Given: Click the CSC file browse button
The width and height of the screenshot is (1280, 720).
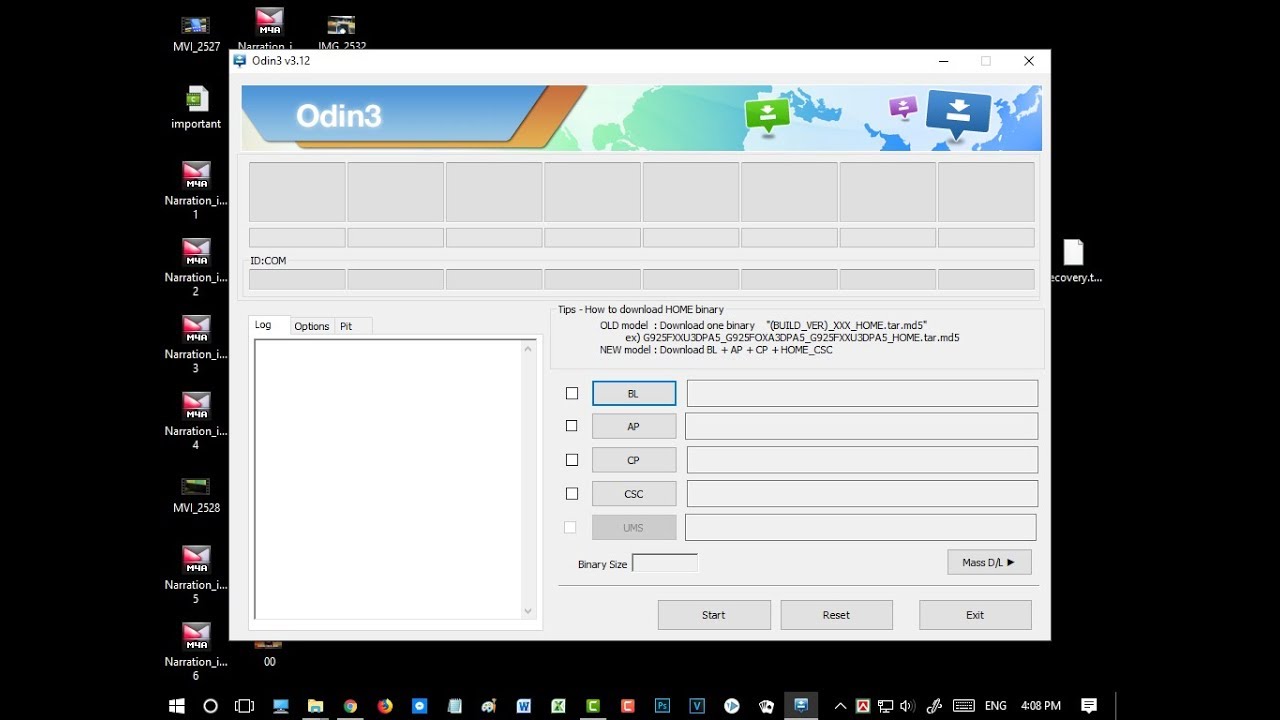Looking at the screenshot, I should [x=634, y=493].
